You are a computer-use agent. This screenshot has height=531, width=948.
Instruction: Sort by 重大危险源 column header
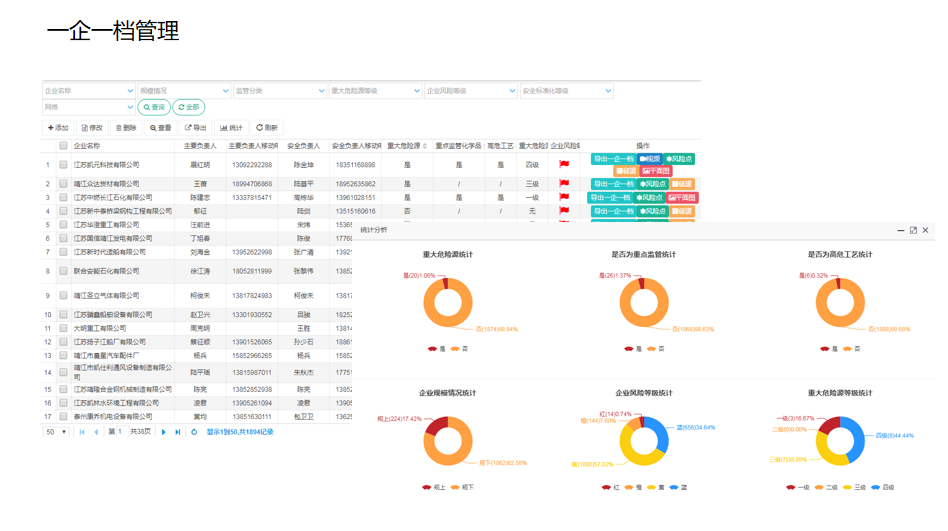(405, 146)
